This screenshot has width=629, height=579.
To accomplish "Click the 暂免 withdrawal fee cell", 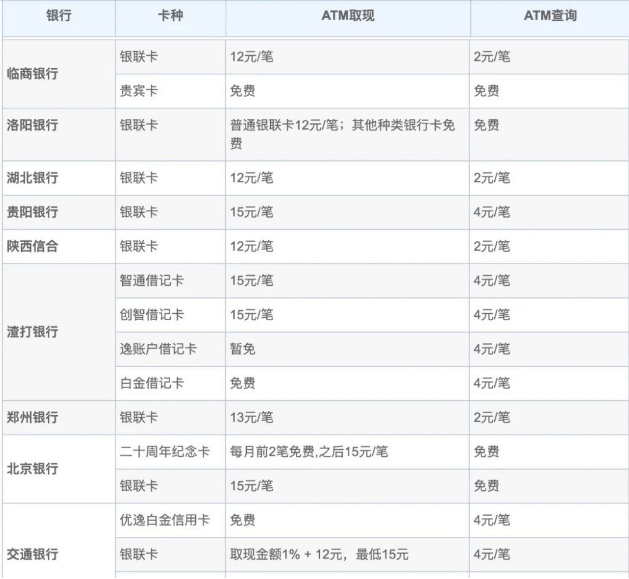I will tap(347, 349).
